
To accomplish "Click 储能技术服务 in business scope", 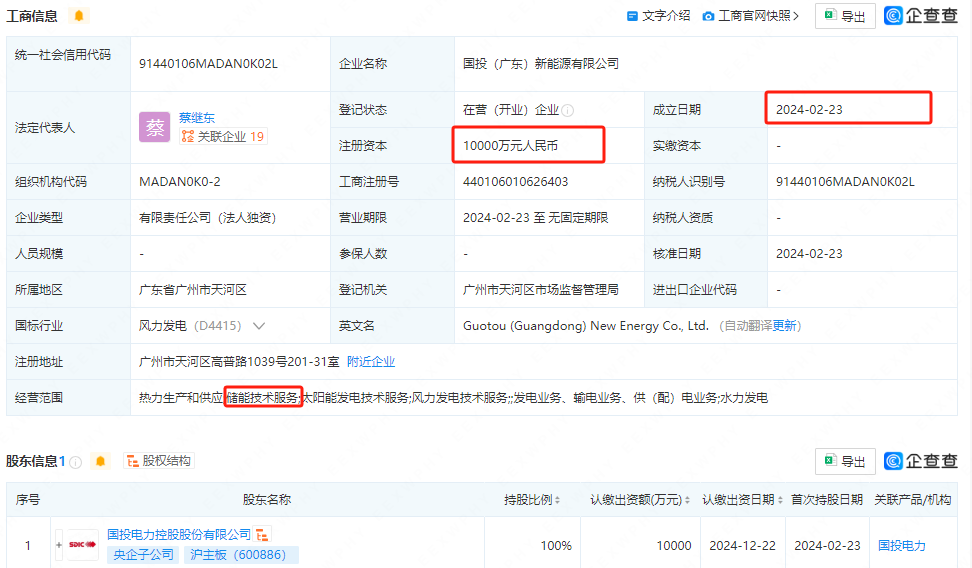I will (x=262, y=397).
